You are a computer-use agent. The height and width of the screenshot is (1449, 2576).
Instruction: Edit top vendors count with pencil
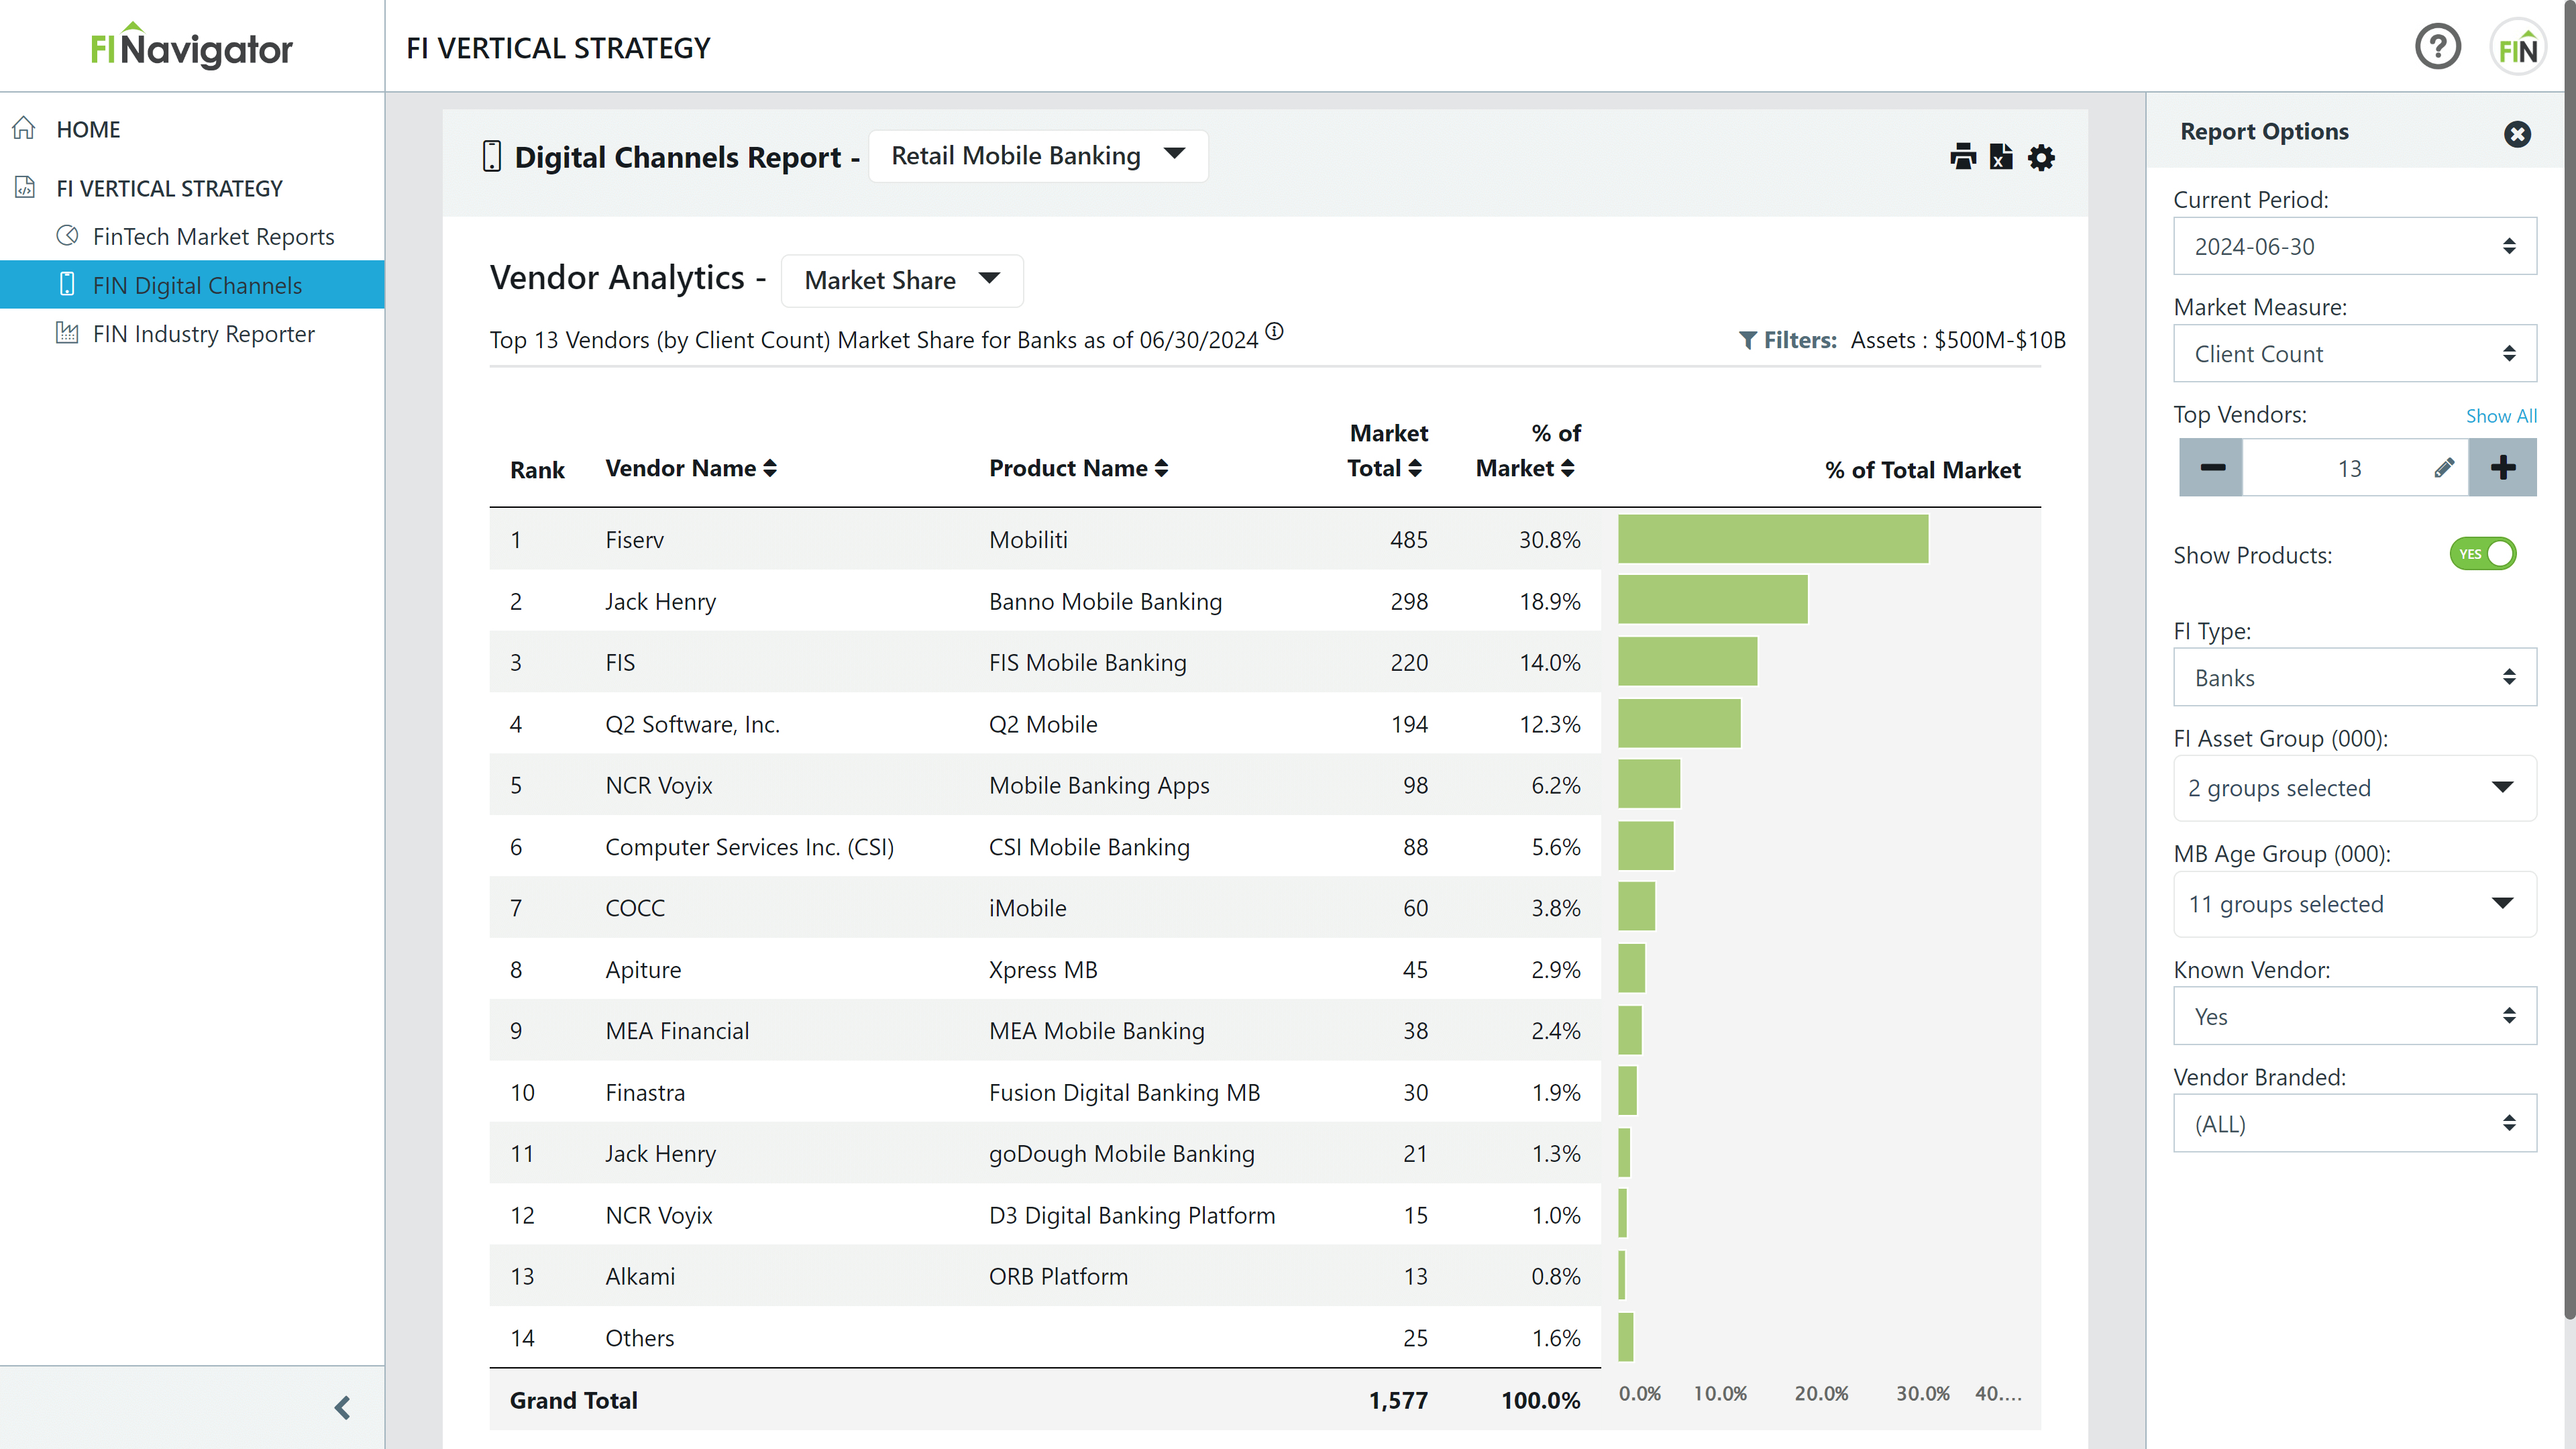tap(2443, 468)
